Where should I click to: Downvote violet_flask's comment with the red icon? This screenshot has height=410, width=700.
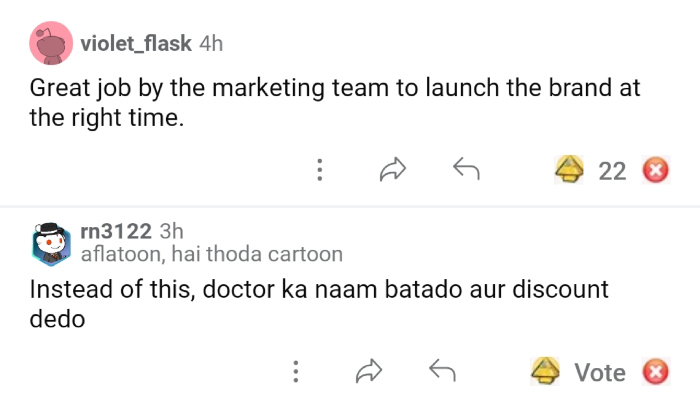[x=655, y=171]
